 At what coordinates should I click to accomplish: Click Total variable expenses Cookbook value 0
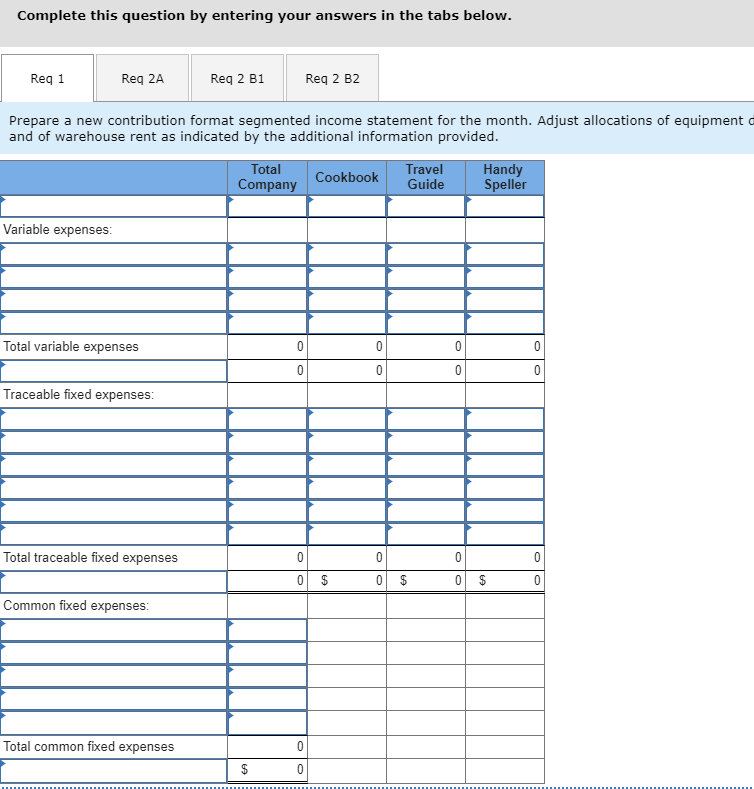pyautogui.click(x=379, y=347)
